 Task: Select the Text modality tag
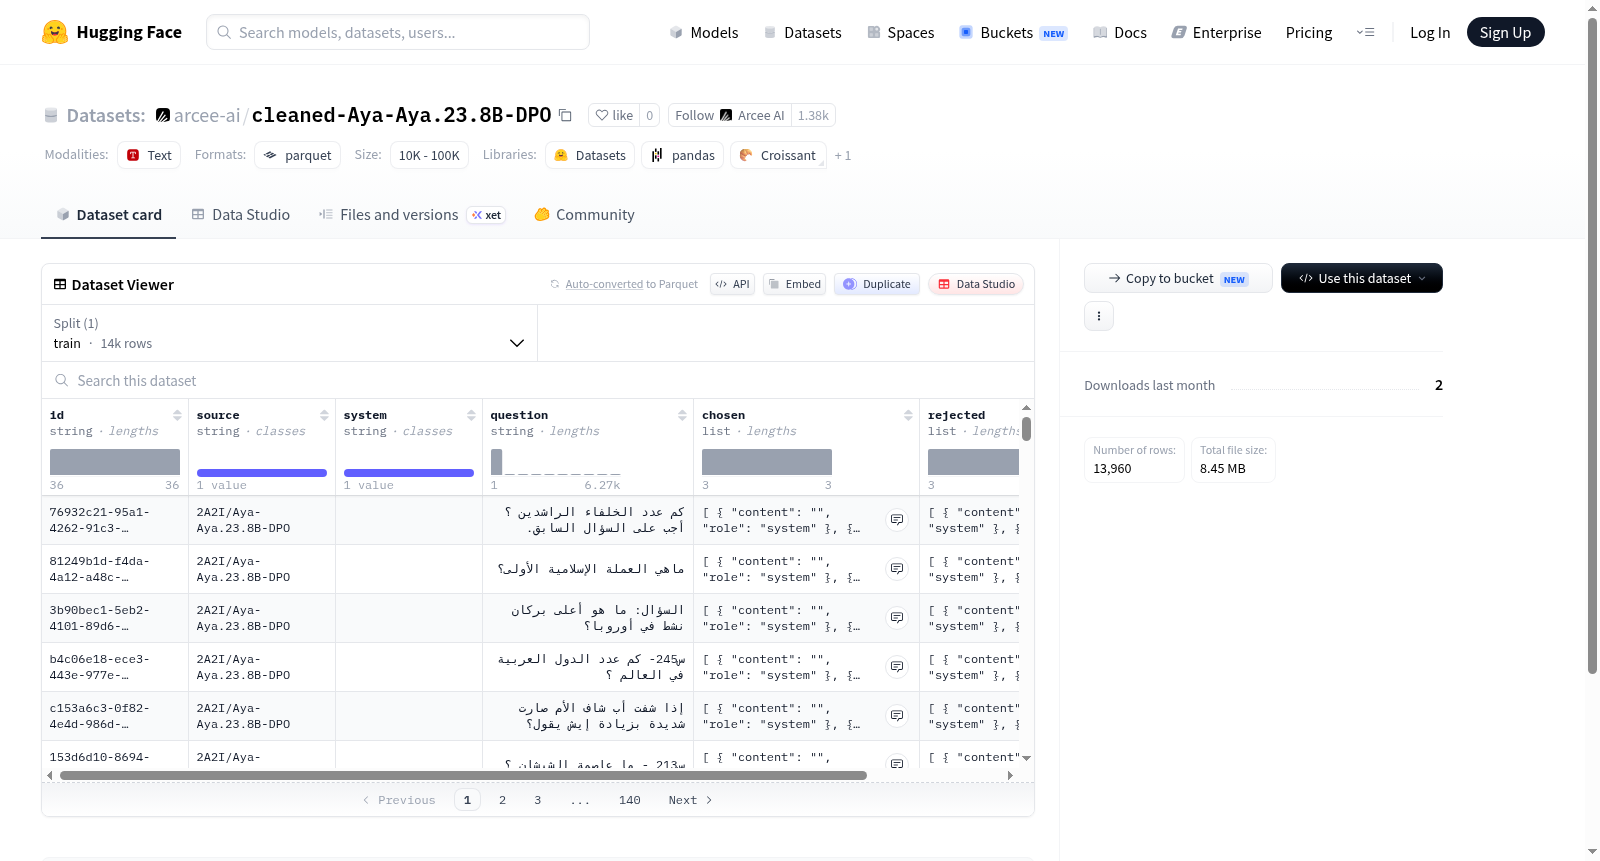click(x=149, y=155)
